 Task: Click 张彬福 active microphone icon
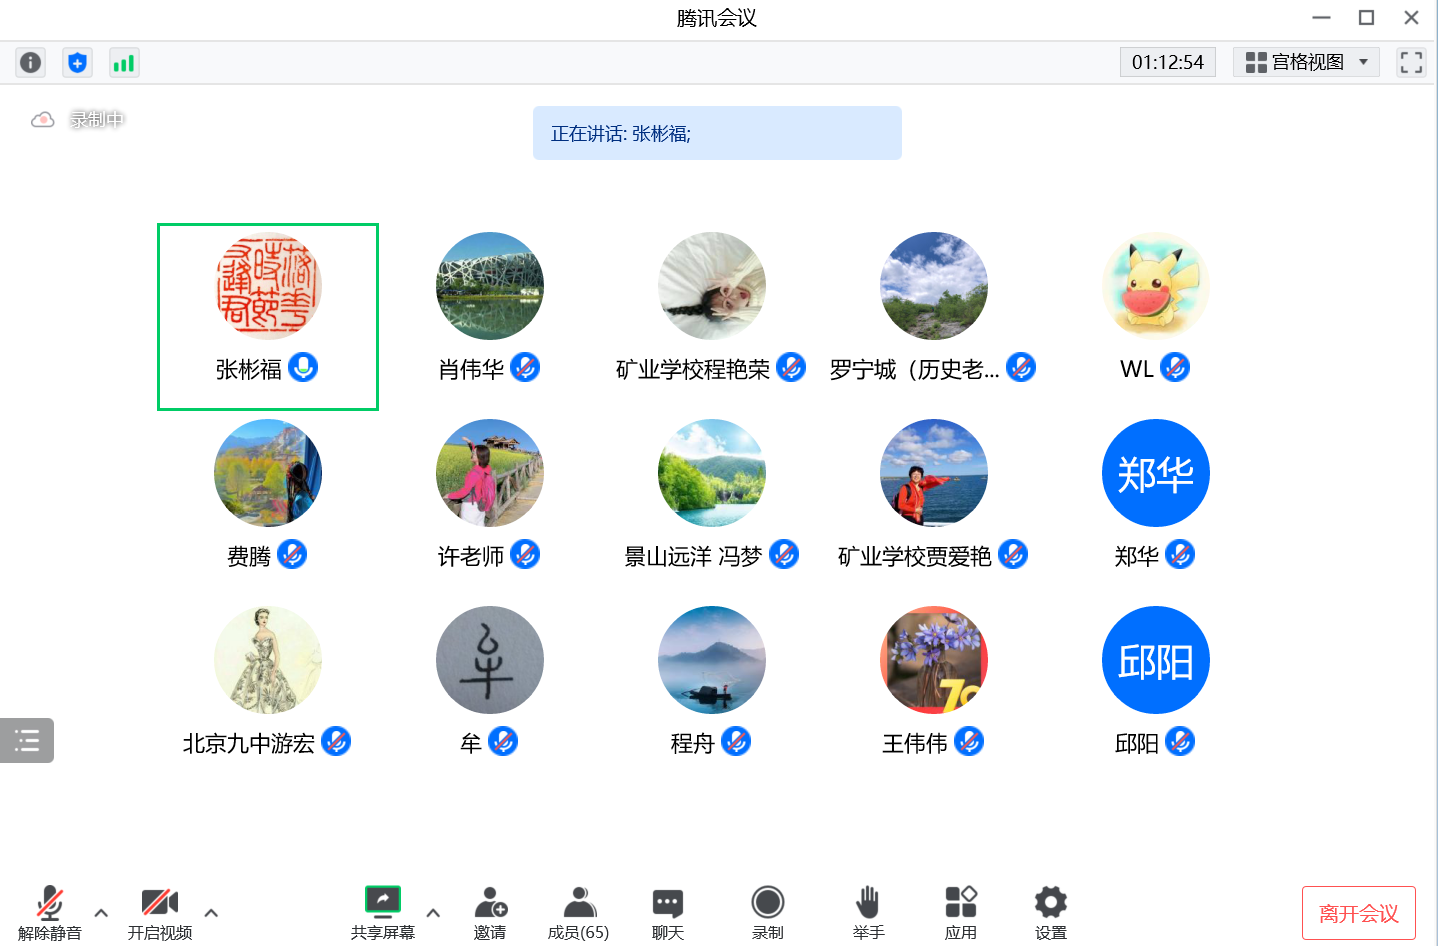(x=303, y=368)
